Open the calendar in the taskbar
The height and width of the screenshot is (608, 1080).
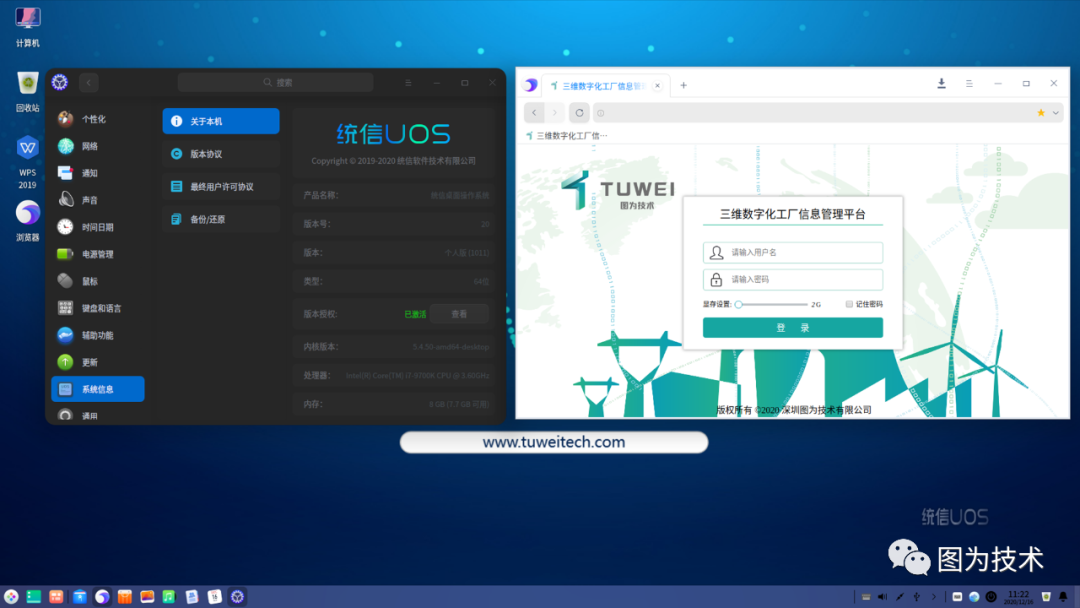(215, 597)
